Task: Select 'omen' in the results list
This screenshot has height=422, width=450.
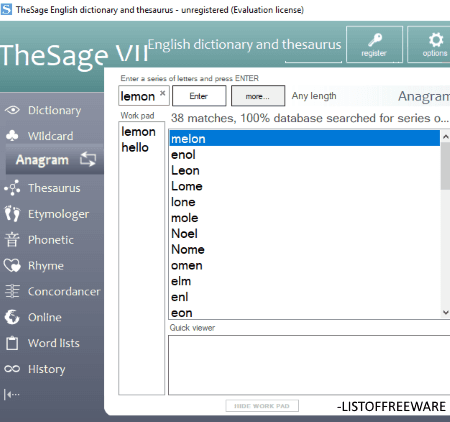Action: coord(305,265)
